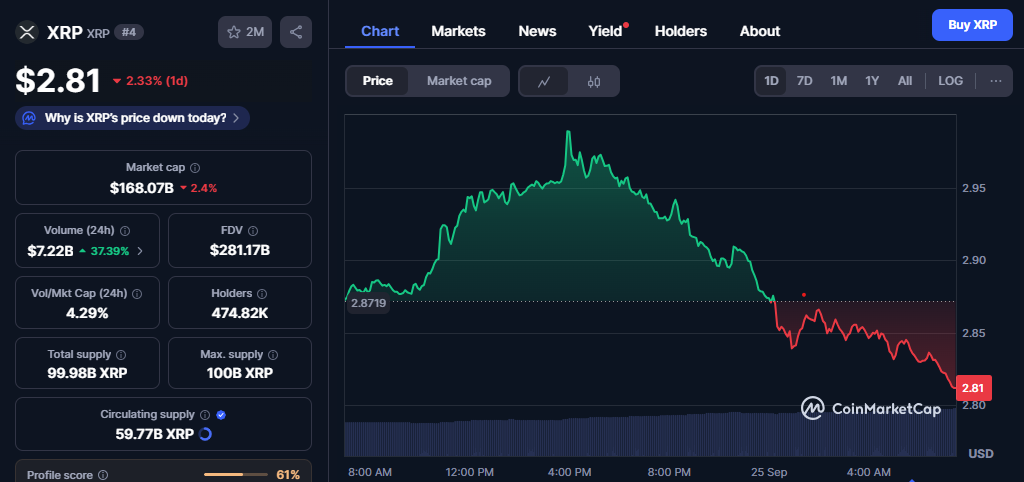Click the 2.8719 opening price label
The height and width of the screenshot is (482, 1024).
point(368,303)
